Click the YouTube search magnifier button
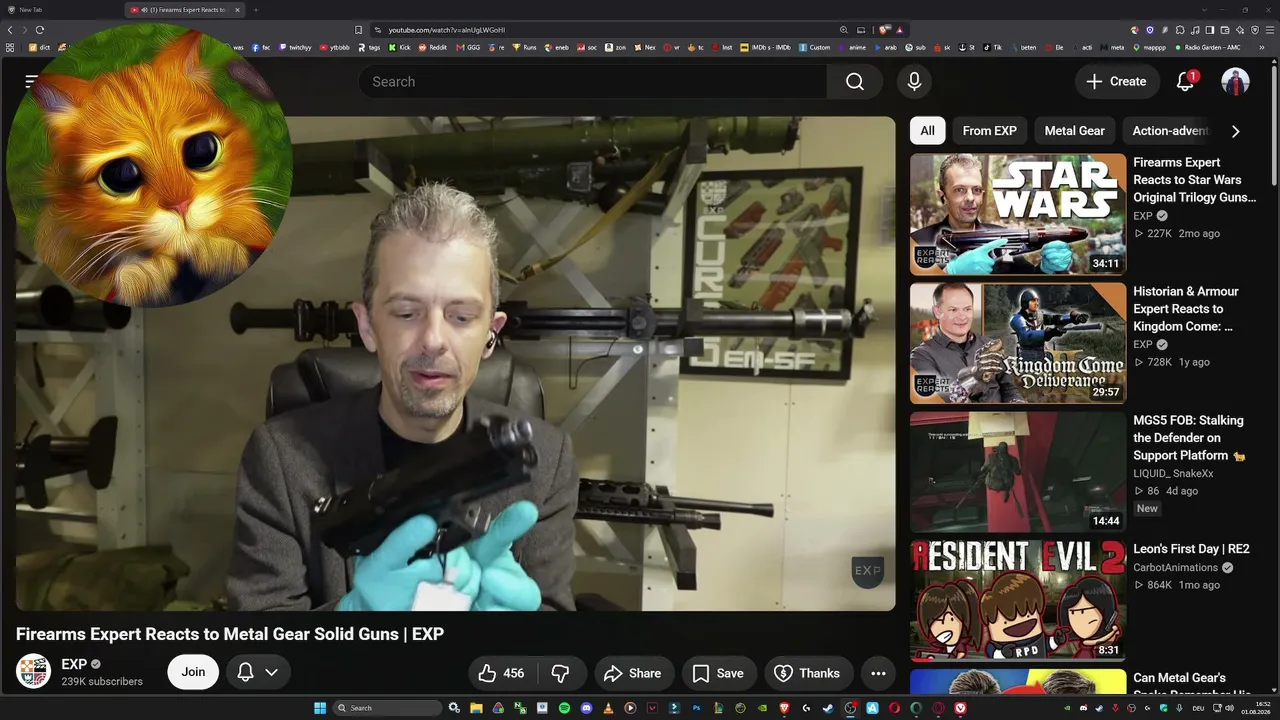 [x=854, y=82]
